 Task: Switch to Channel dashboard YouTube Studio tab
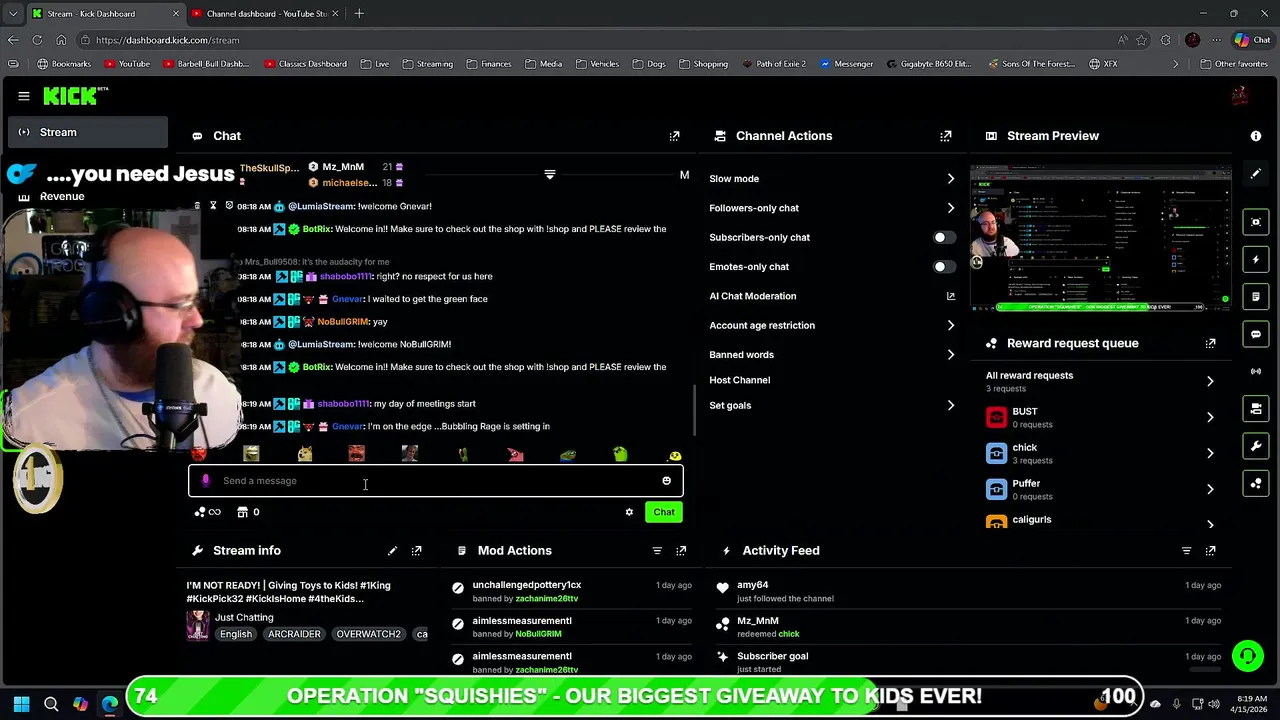266,14
